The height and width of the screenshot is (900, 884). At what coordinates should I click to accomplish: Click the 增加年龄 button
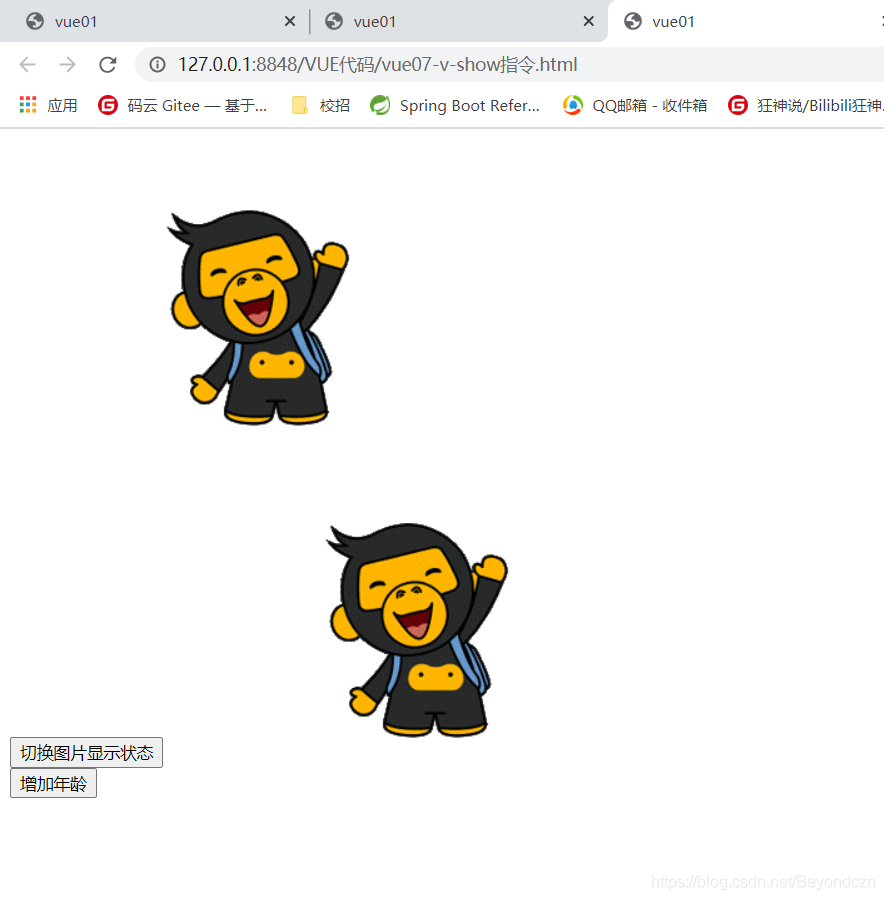point(53,783)
